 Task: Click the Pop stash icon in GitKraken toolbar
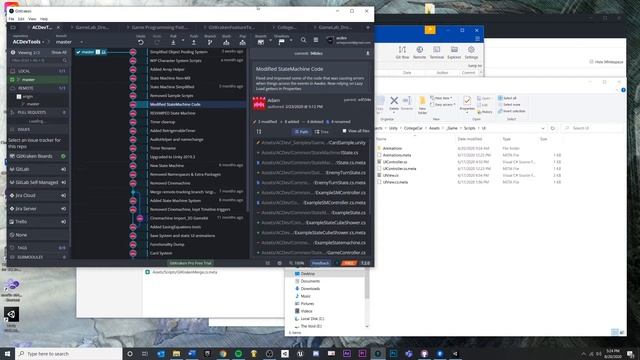[242, 42]
